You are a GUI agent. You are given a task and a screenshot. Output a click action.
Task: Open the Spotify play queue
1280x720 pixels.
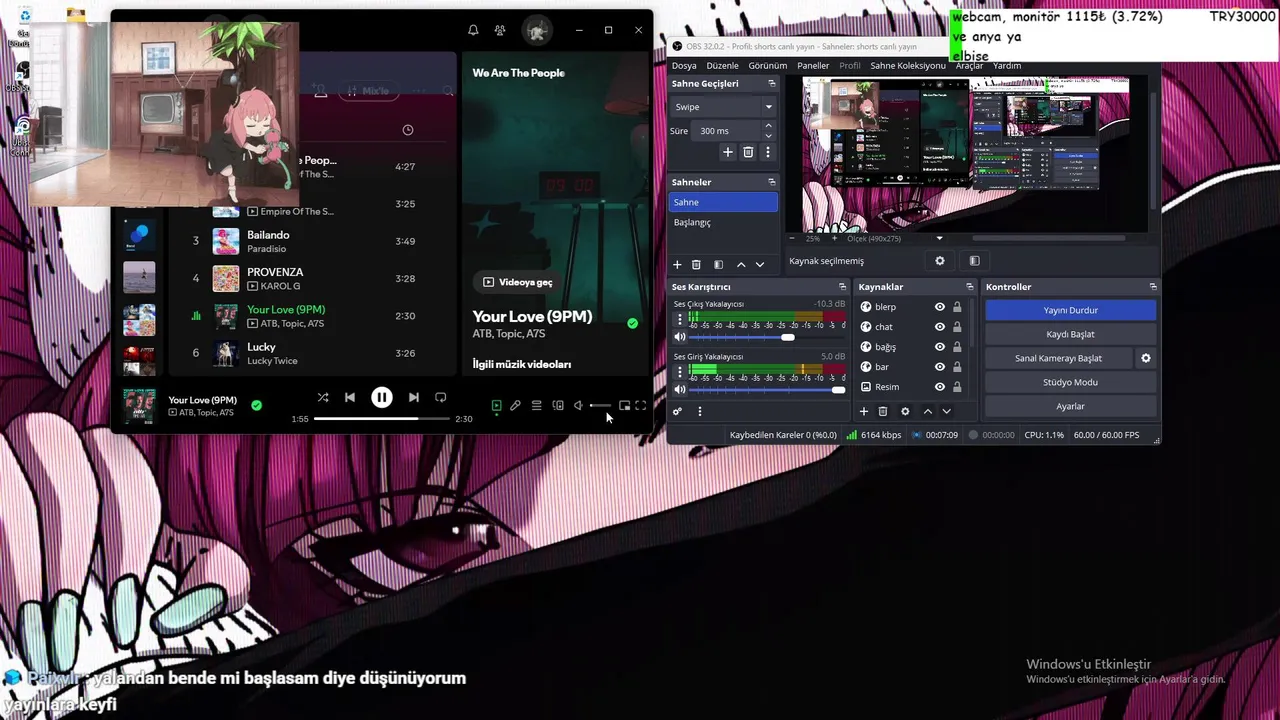[536, 405]
